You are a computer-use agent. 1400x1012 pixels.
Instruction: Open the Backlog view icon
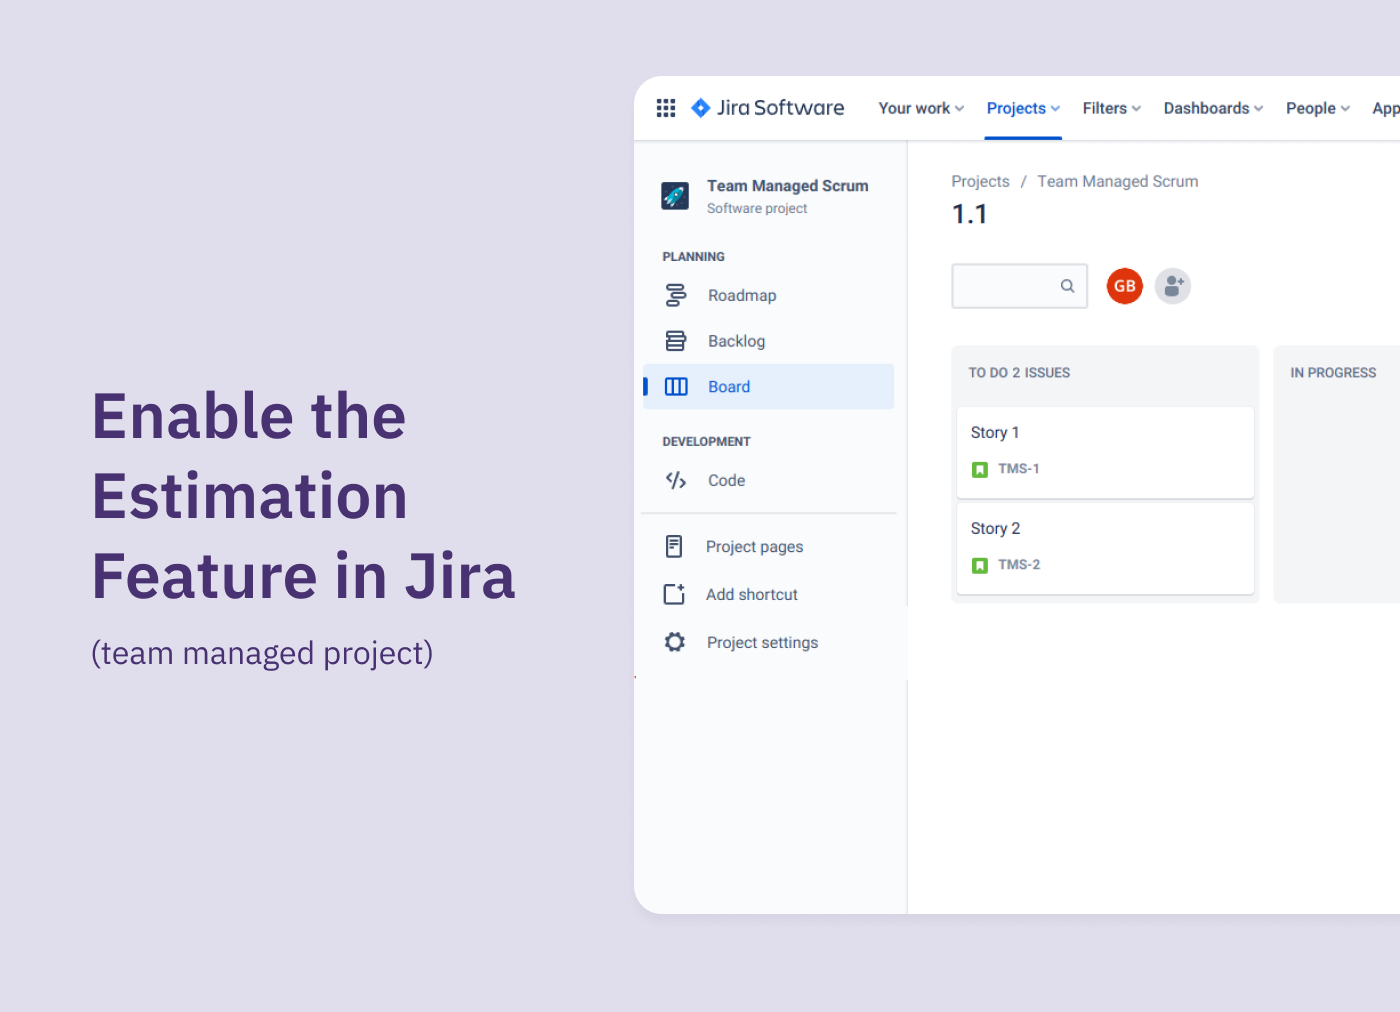pyautogui.click(x=675, y=340)
